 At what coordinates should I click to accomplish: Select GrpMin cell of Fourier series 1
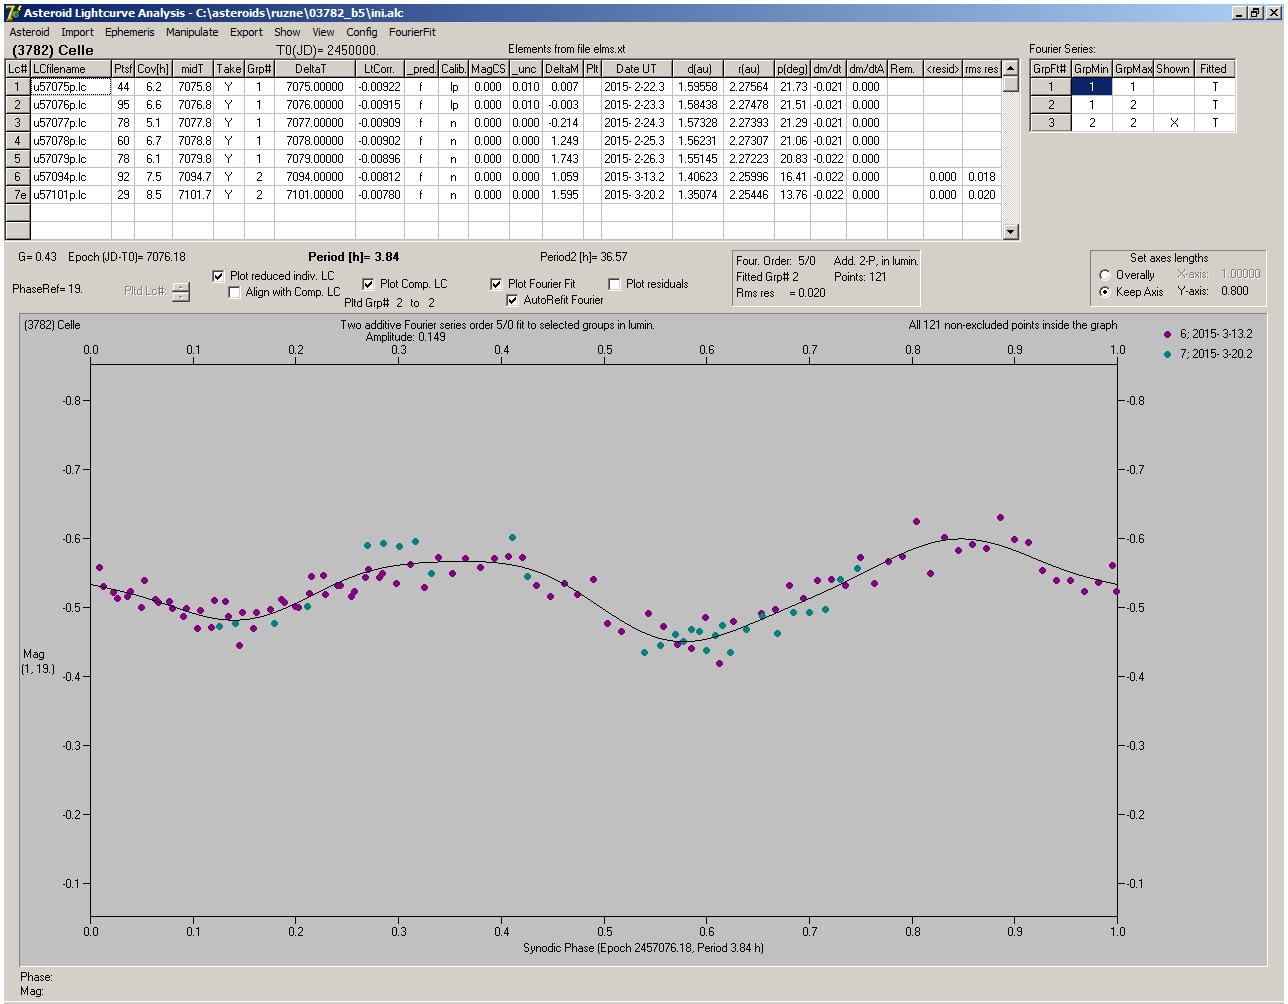pos(1092,87)
